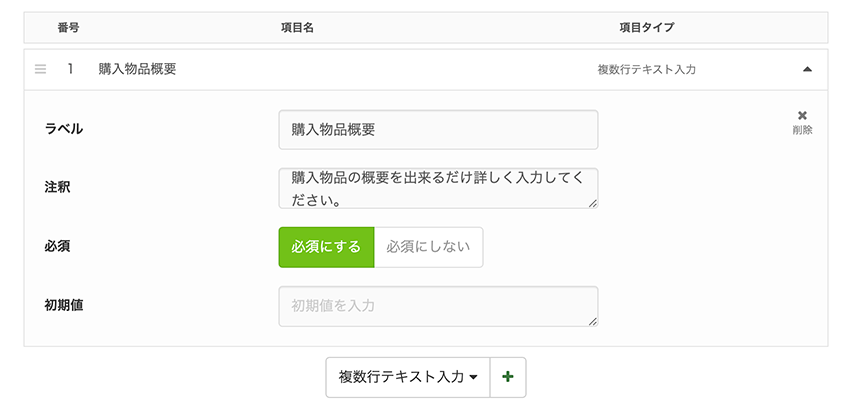Click the ラベル input field
The height and width of the screenshot is (417, 850).
pos(439,130)
